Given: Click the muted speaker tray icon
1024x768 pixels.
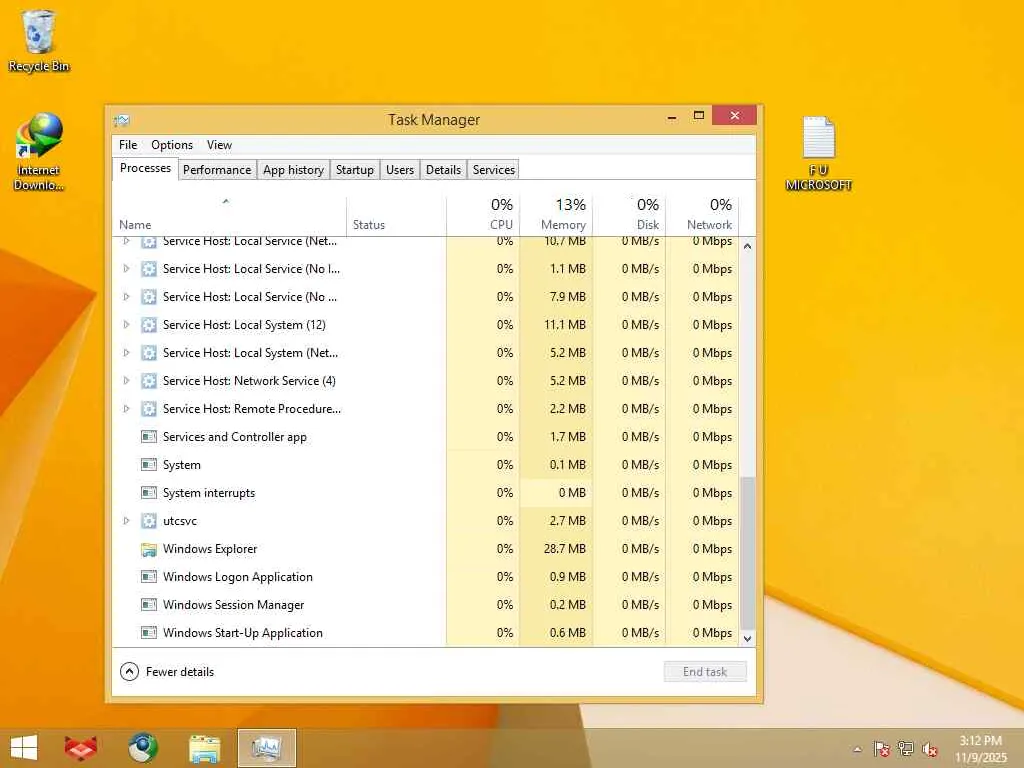Looking at the screenshot, I should point(930,749).
